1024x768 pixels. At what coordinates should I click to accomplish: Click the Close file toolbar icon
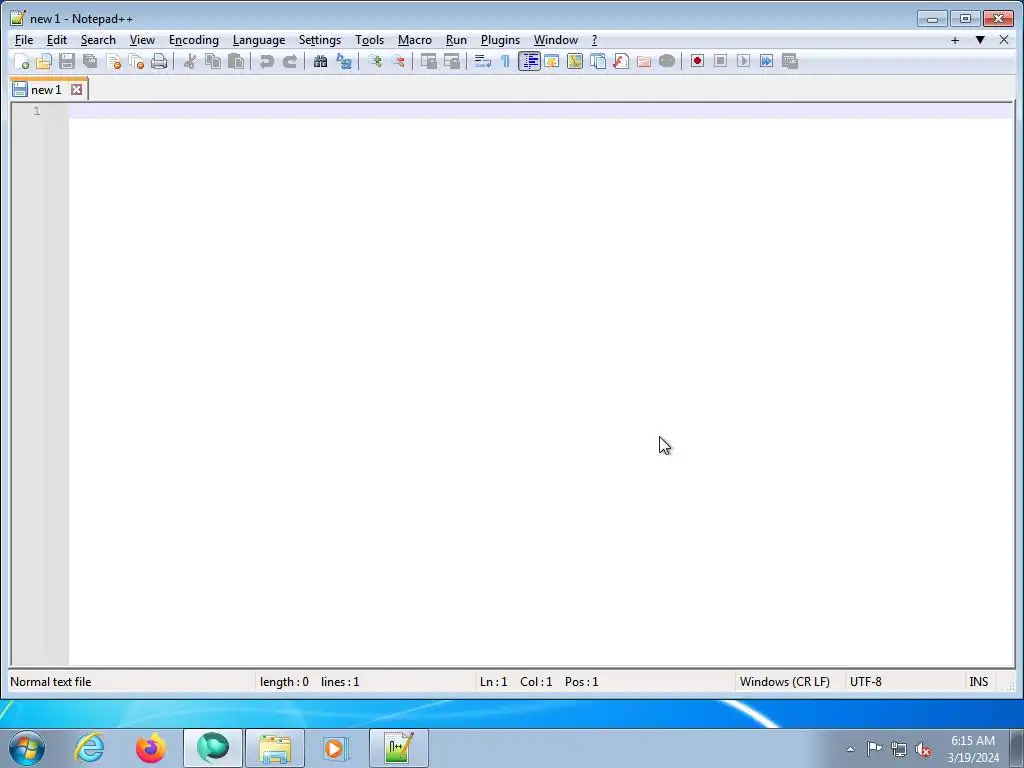click(x=114, y=61)
